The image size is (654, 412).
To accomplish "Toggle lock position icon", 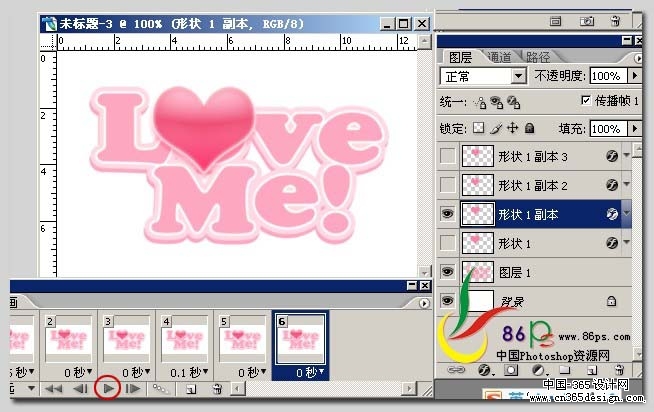I will pos(513,128).
